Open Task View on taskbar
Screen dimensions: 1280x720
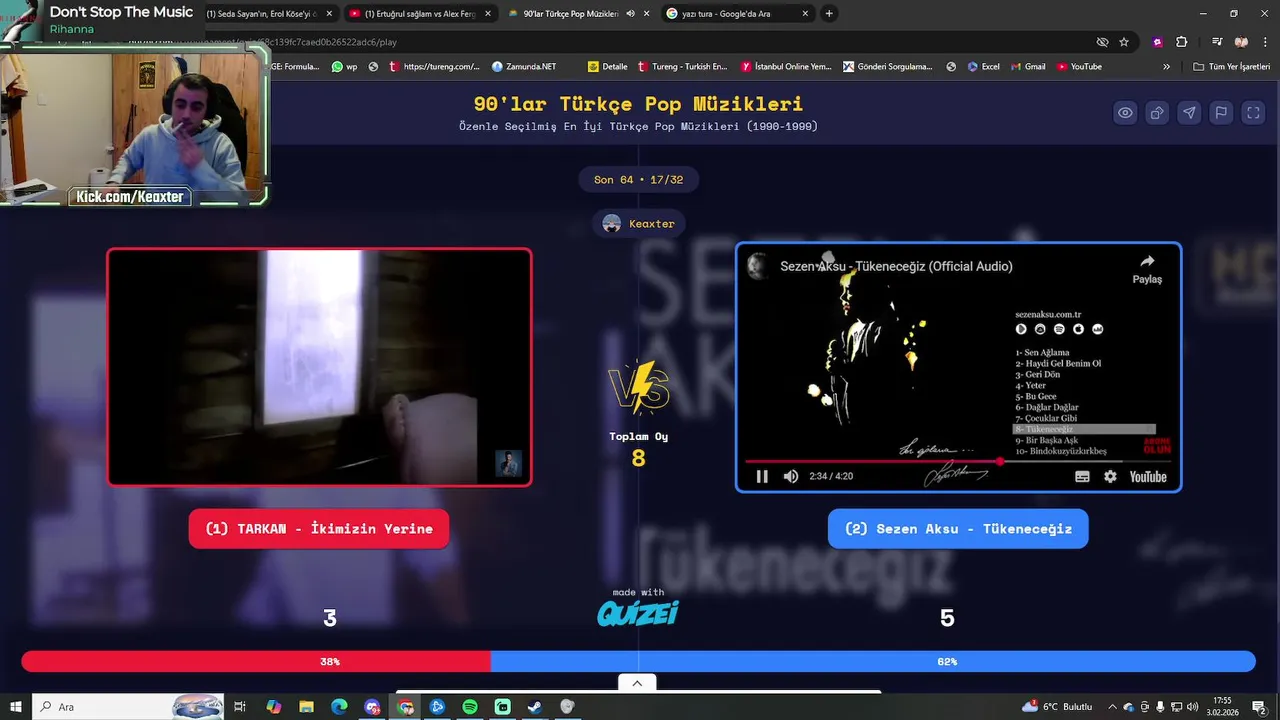pyautogui.click(x=240, y=707)
